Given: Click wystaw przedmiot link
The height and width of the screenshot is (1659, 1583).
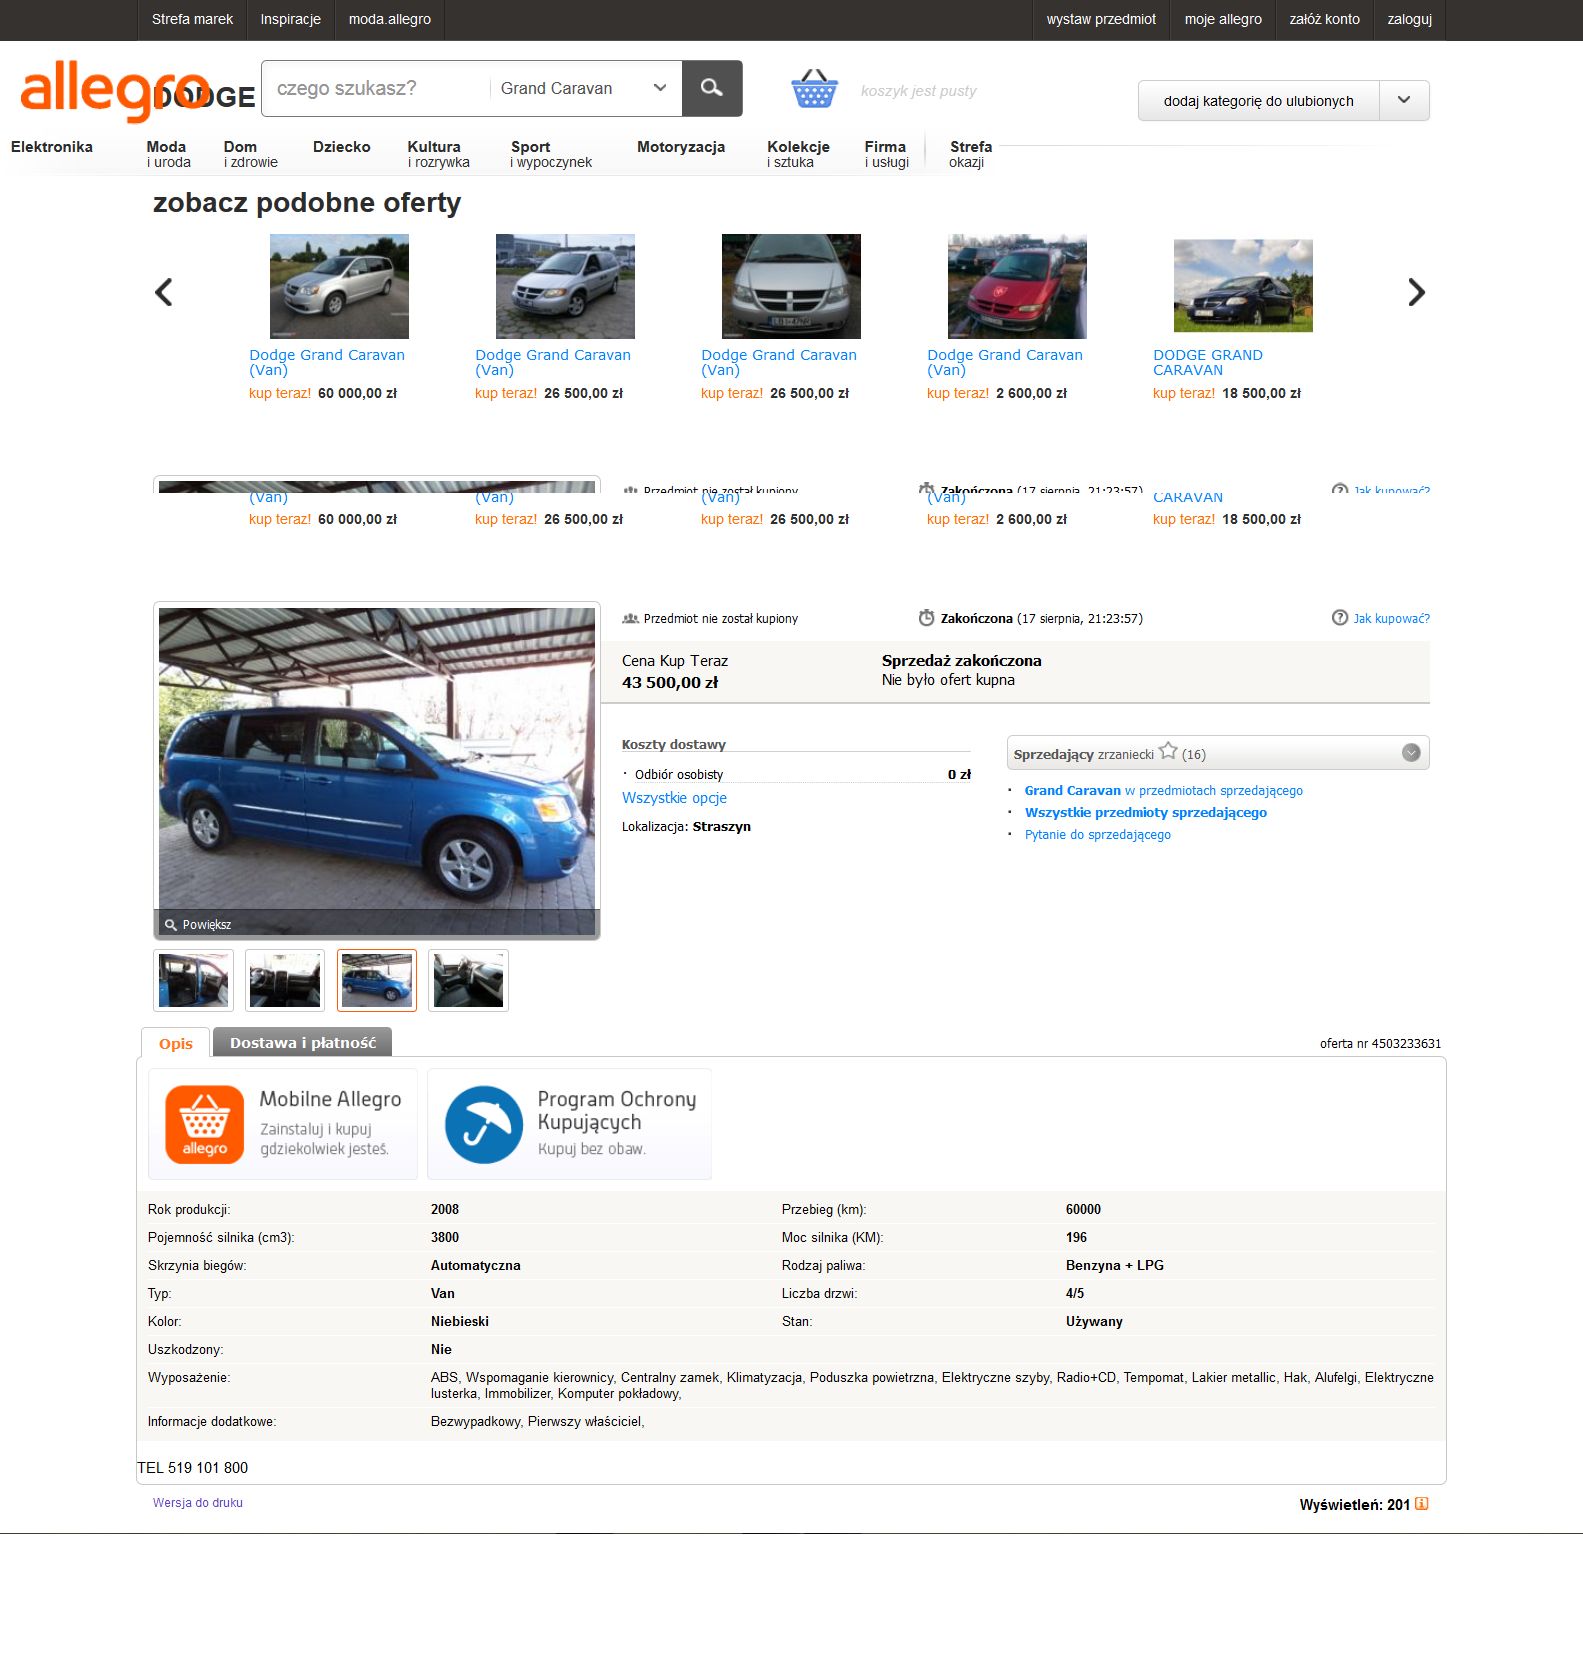Looking at the screenshot, I should tap(1101, 20).
